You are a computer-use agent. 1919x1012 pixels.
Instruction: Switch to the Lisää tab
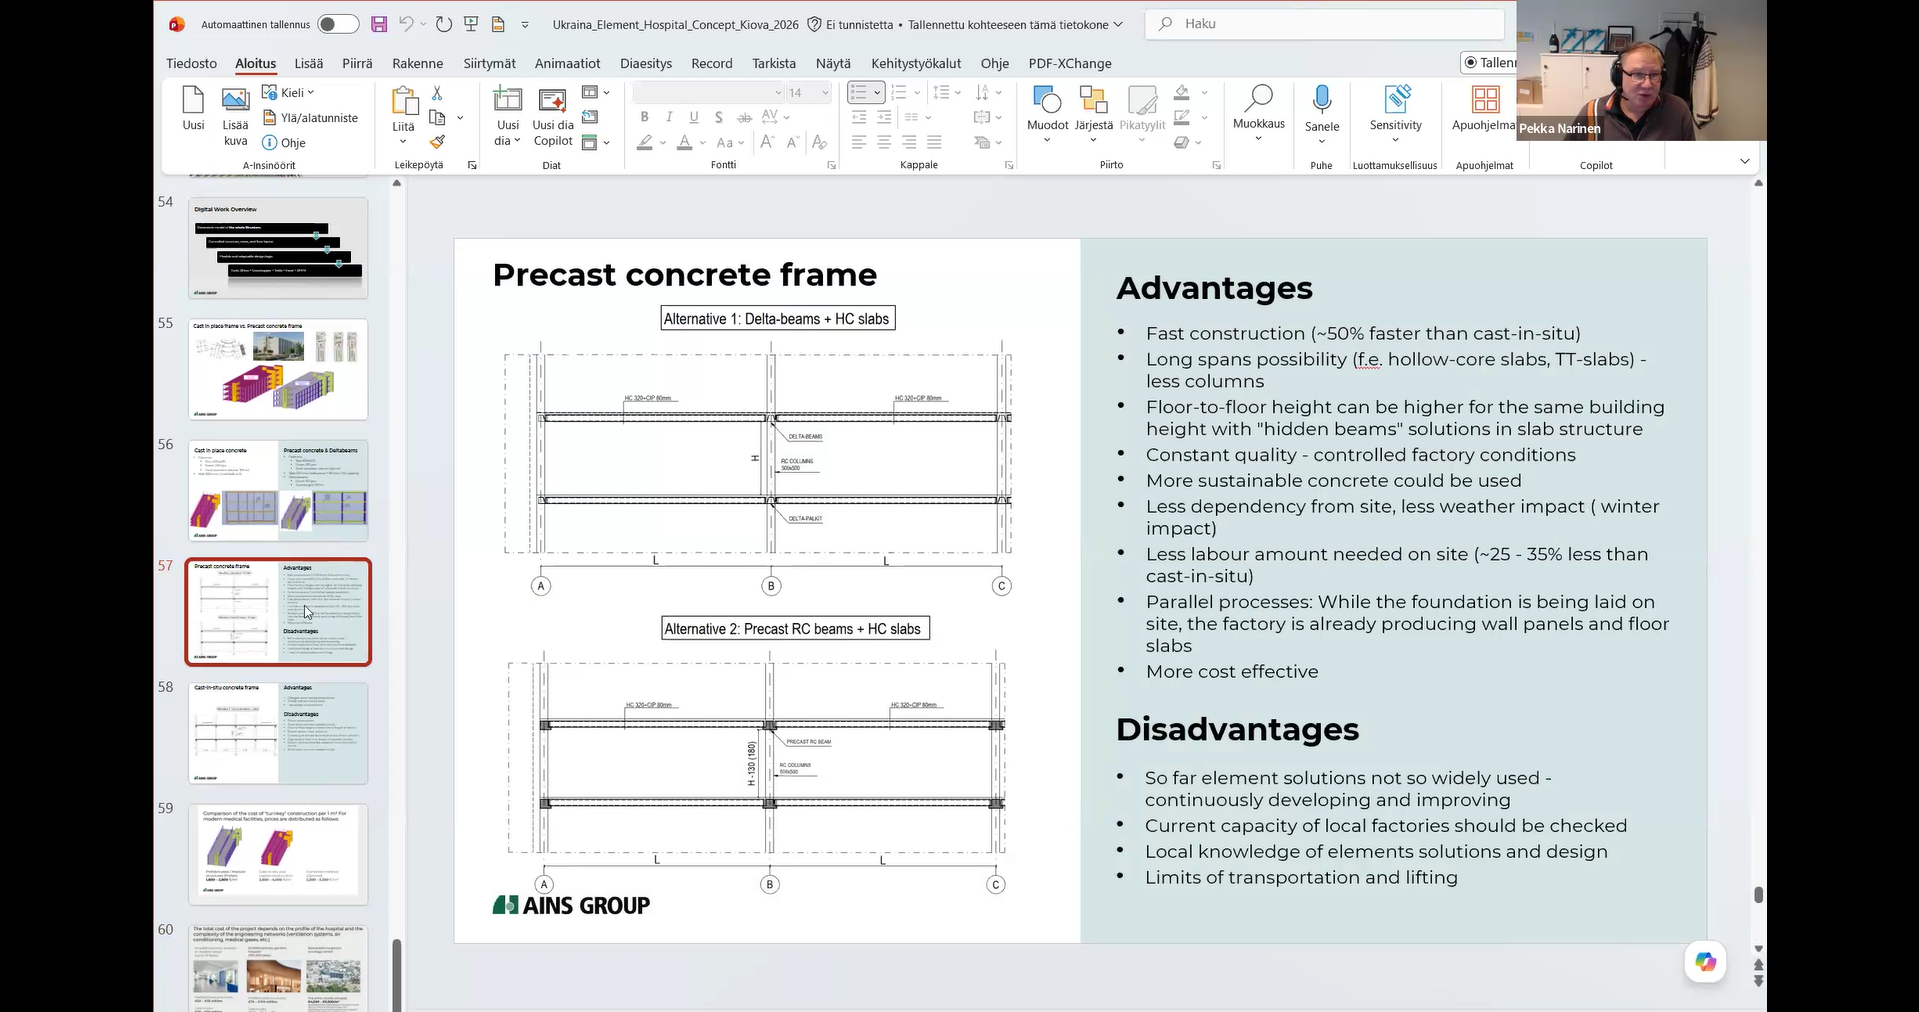click(x=309, y=63)
